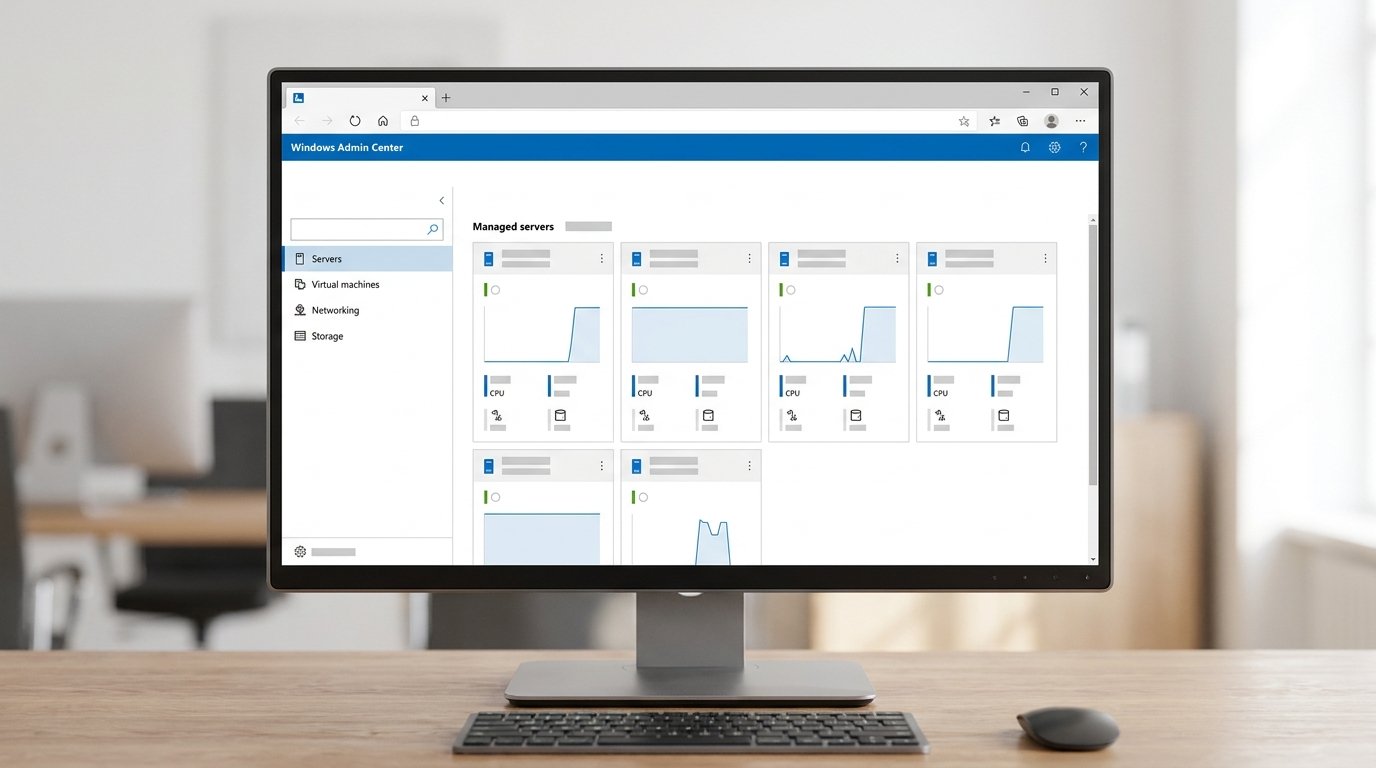The width and height of the screenshot is (1376, 768).
Task: Select the radio circle on the spiky-chart card
Action: (x=791, y=290)
